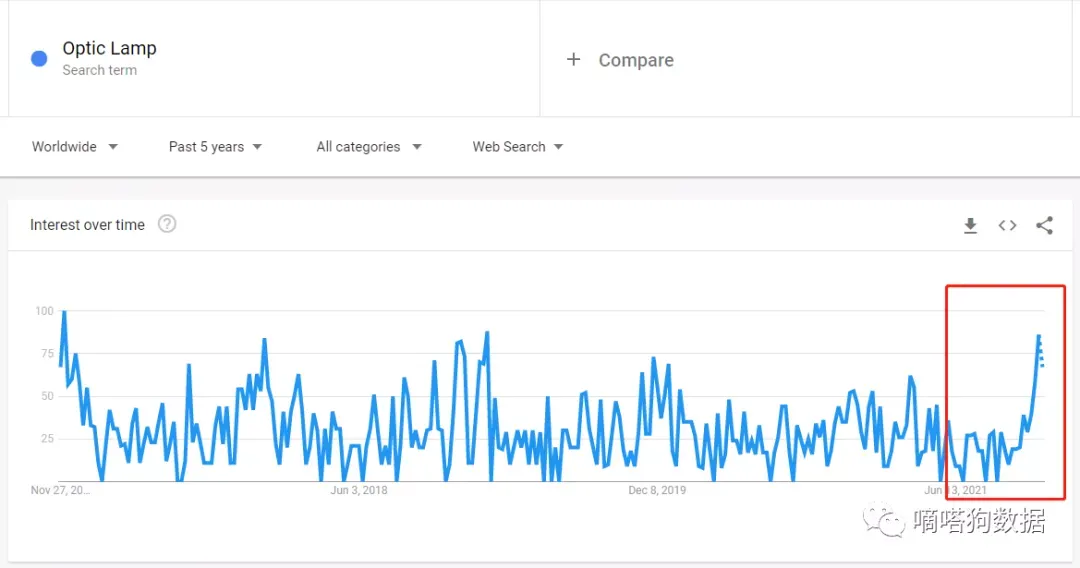Click the blue Optic Lamp color dot
Image resolution: width=1080 pixels, height=568 pixels.
[39, 59]
